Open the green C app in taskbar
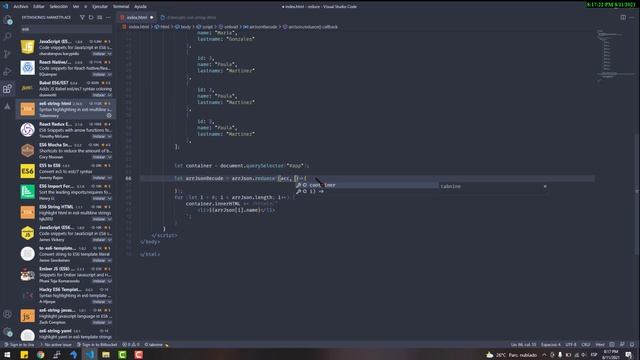The width and height of the screenshot is (640, 360). [122, 355]
